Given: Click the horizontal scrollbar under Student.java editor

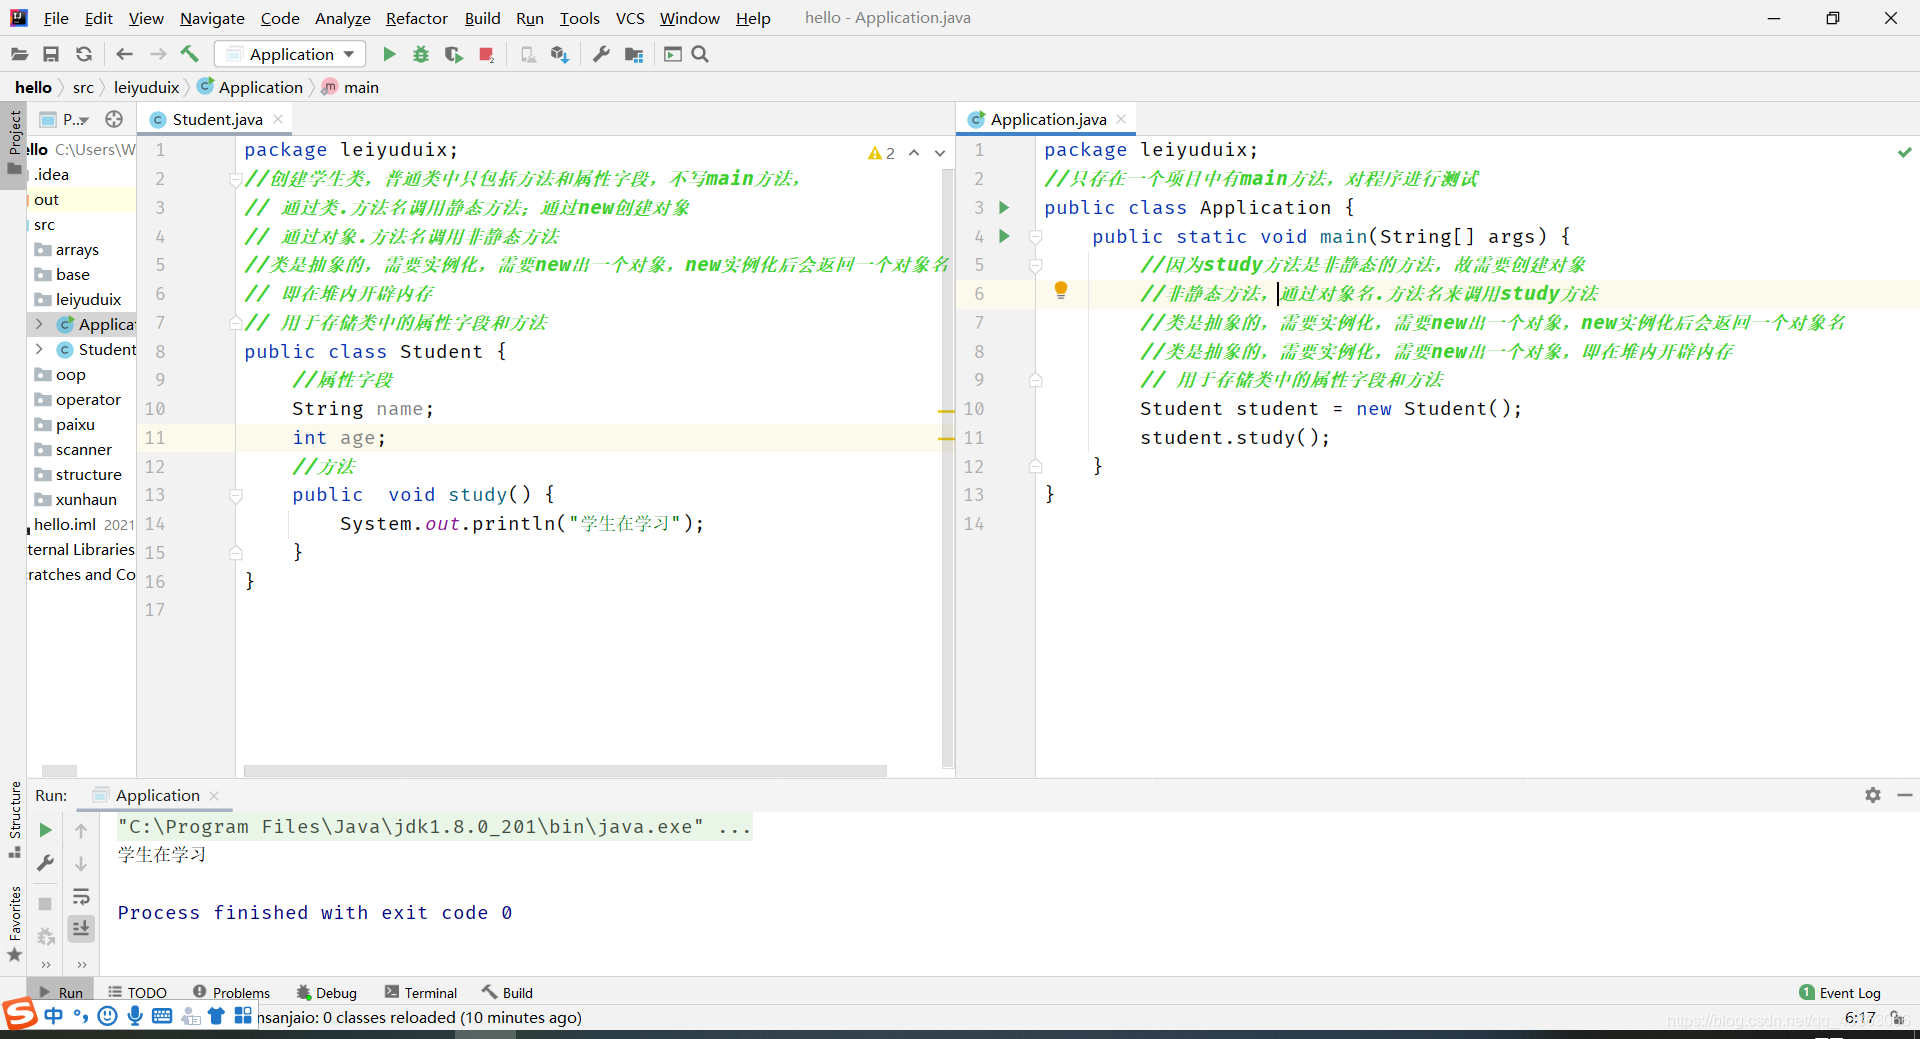Looking at the screenshot, I should [x=565, y=771].
